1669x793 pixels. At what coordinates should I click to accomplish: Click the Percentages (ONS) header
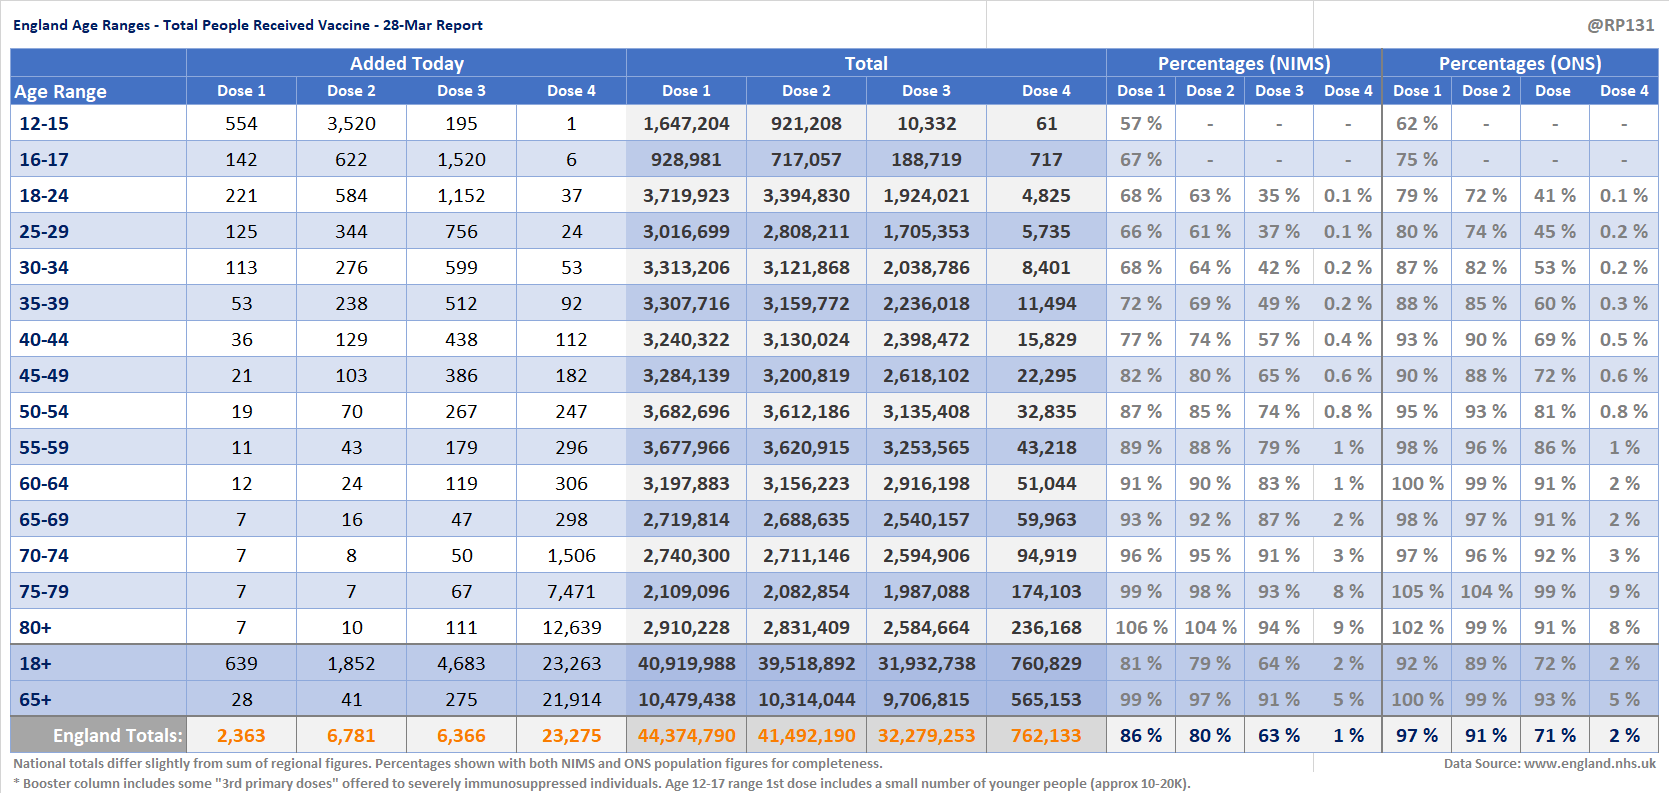[x=1519, y=63]
